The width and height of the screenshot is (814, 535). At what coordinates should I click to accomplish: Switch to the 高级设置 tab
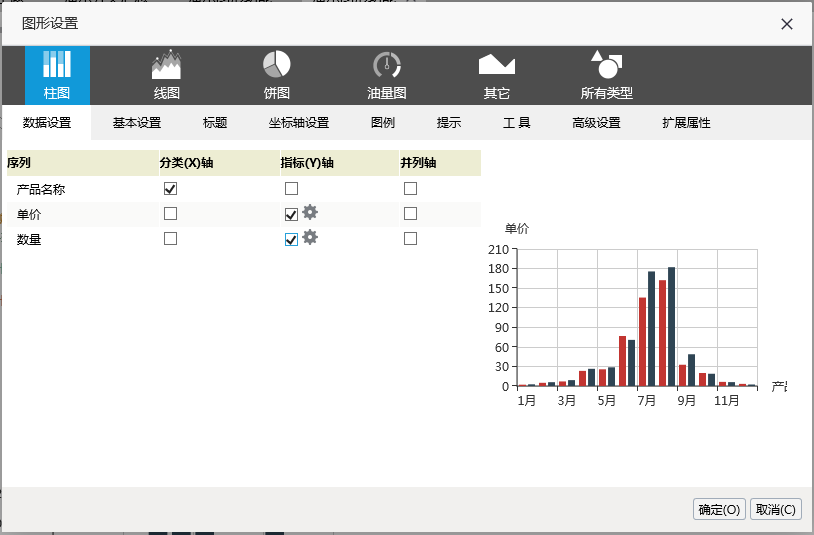[x=596, y=123]
